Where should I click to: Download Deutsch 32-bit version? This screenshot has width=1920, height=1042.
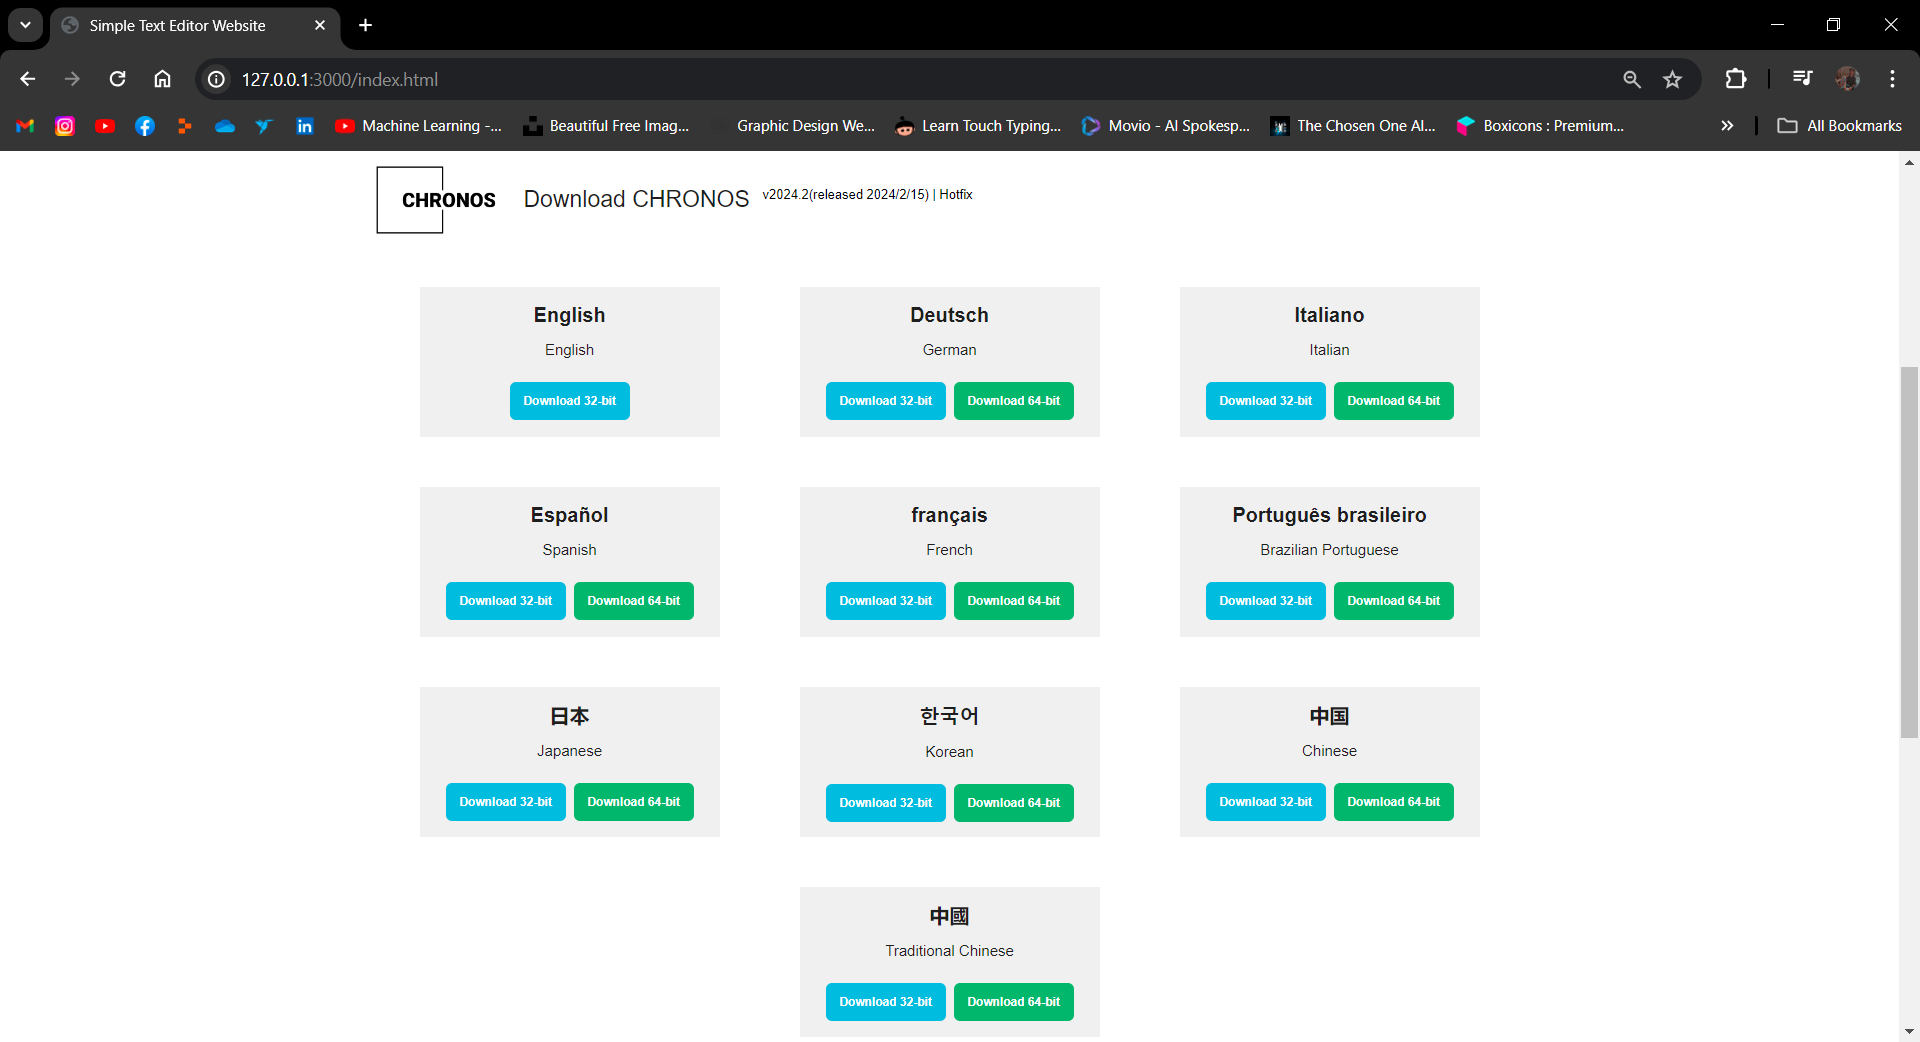pyautogui.click(x=886, y=401)
